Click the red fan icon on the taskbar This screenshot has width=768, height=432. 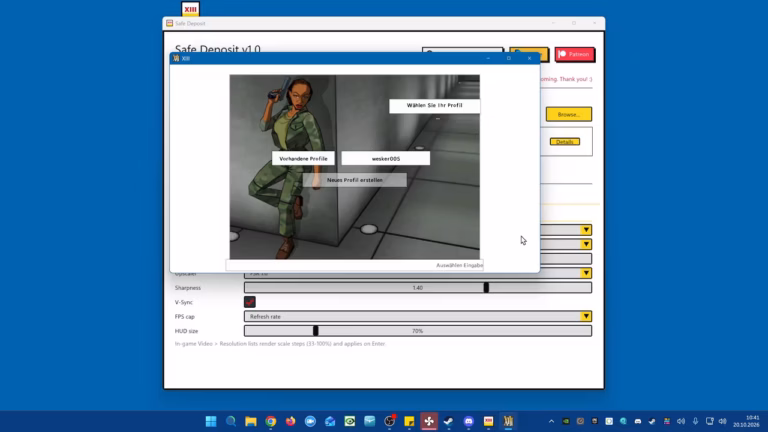tap(429, 421)
